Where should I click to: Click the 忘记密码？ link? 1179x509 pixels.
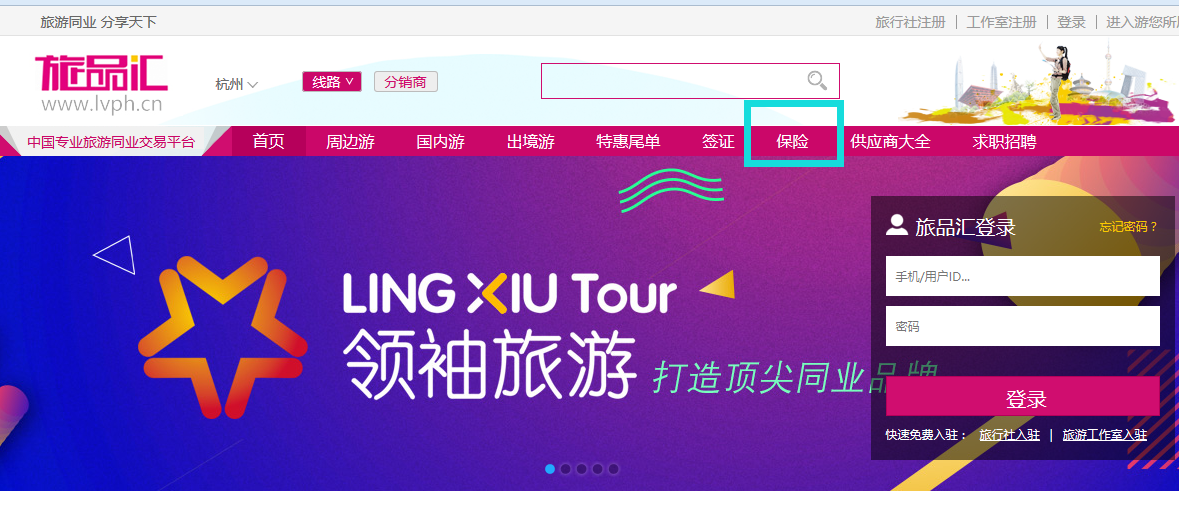tap(1129, 226)
